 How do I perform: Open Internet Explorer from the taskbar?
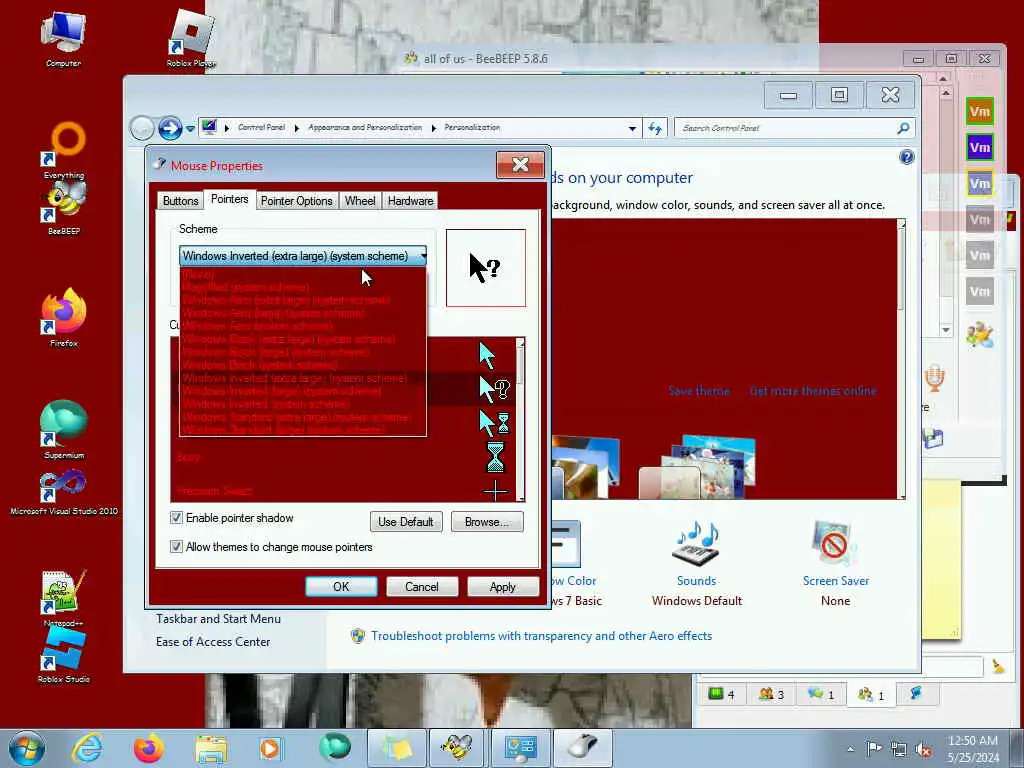(88, 748)
